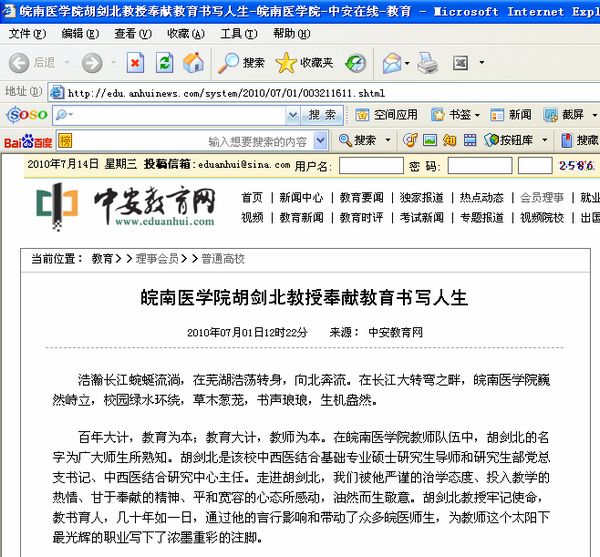Open 空间应用 on SOSO toolbar
The image size is (600, 557).
point(386,115)
